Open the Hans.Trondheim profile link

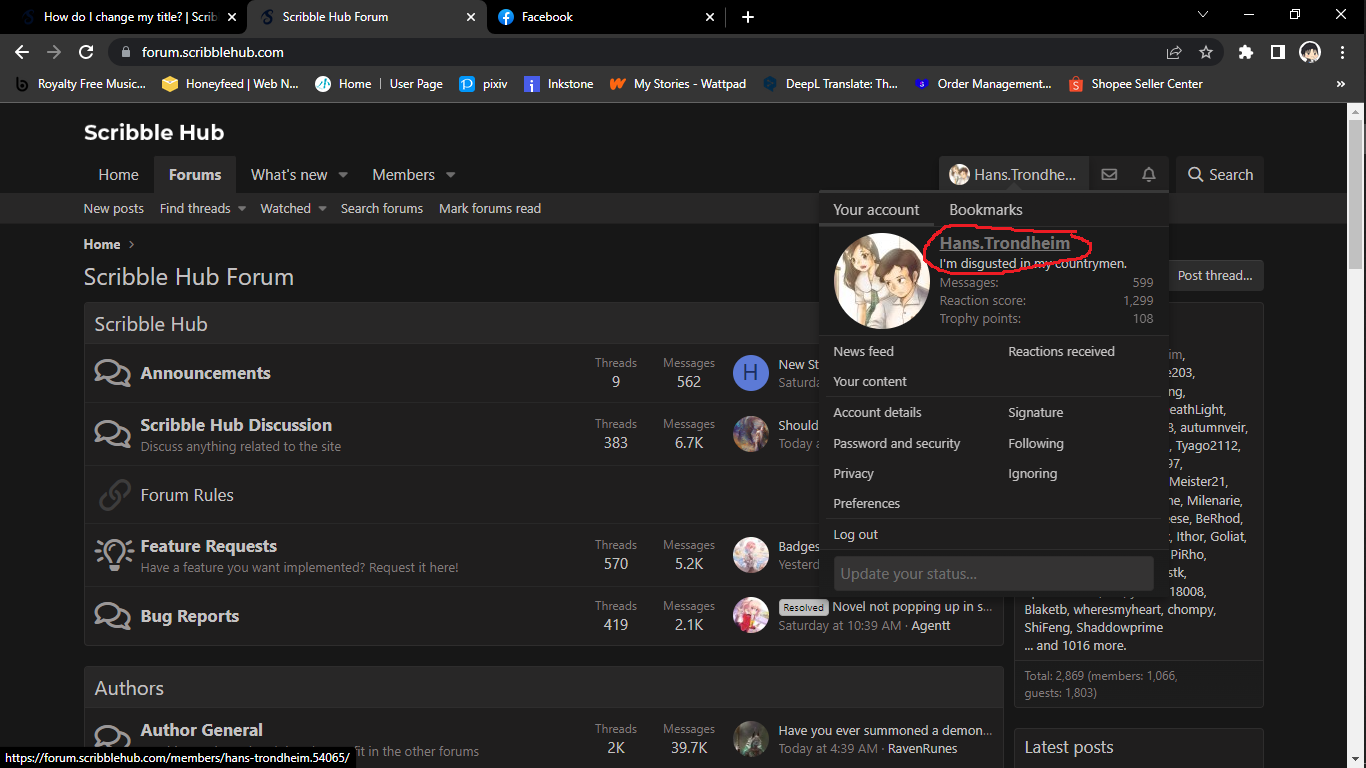1004,243
